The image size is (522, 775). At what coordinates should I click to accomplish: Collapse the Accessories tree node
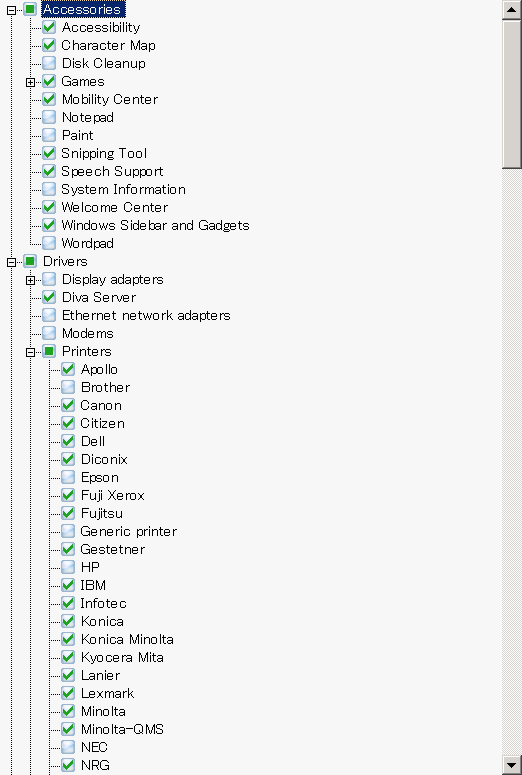[x=11, y=10]
